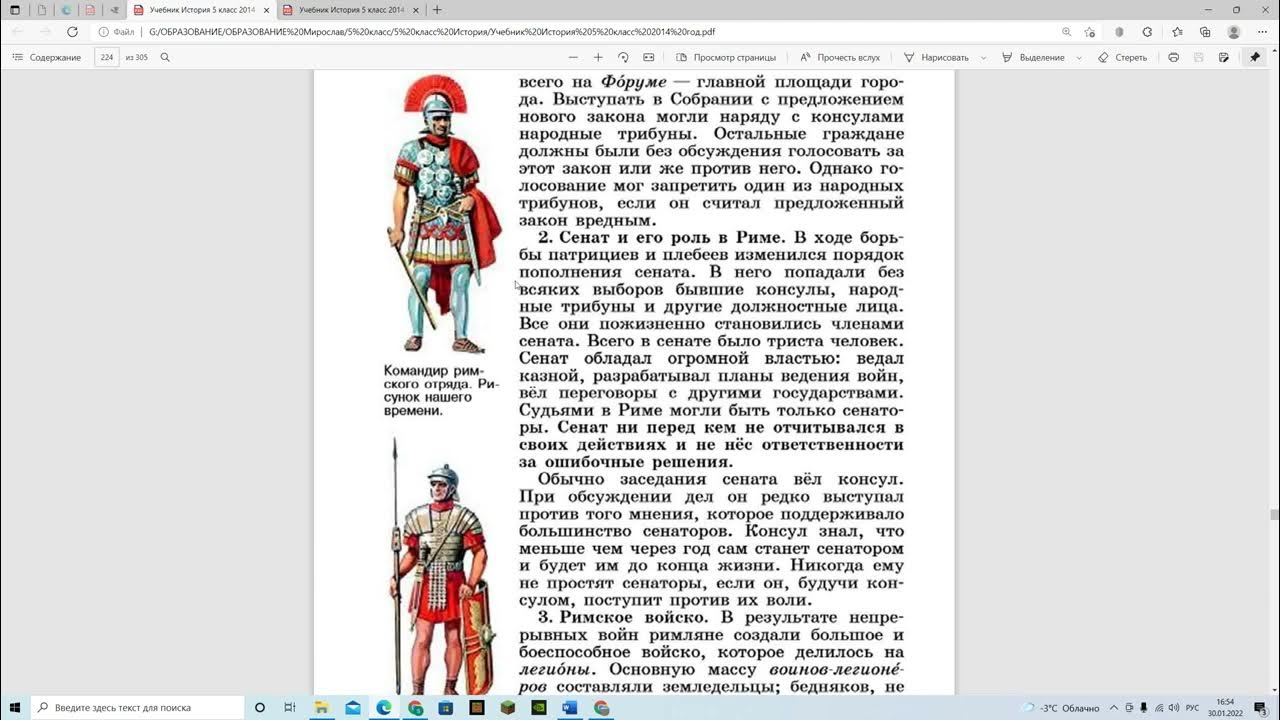Open browser Collections
Viewport: 1280px width, 720px height.
(1205, 32)
